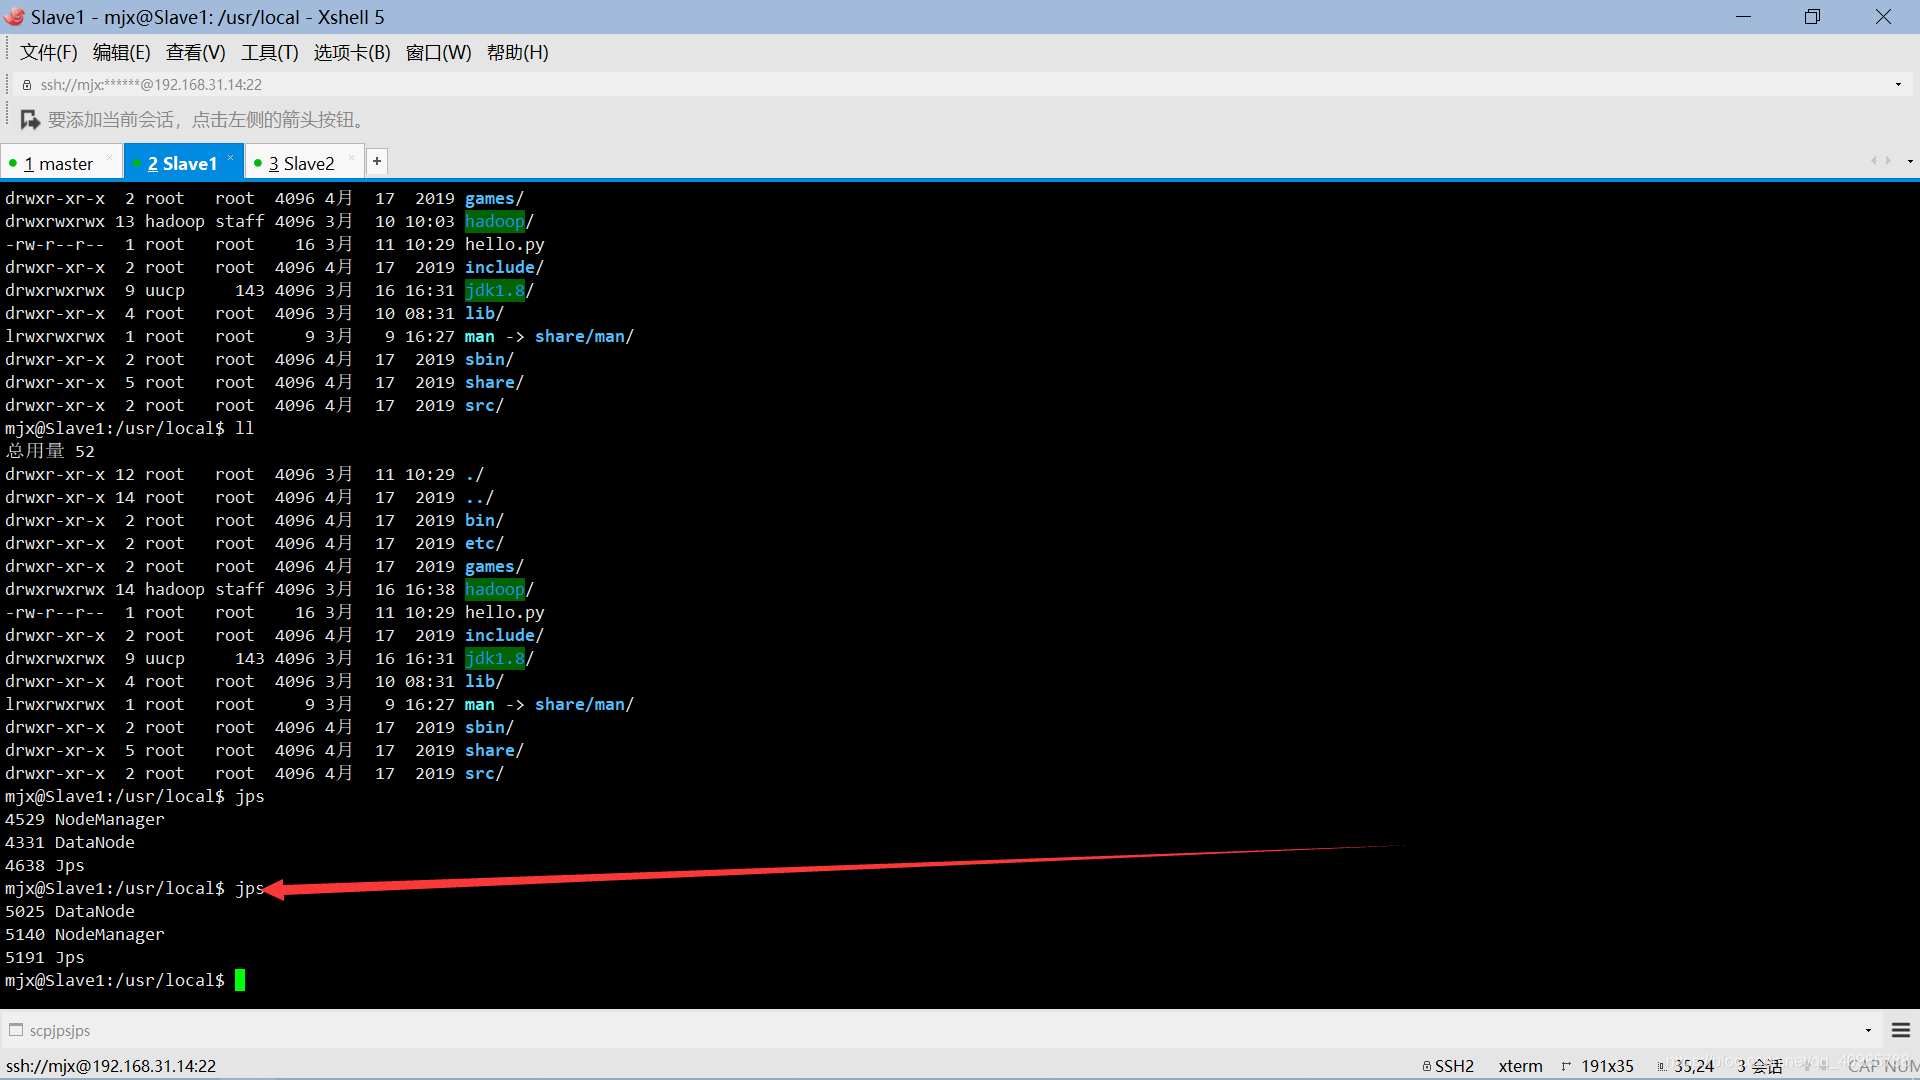Click the 3 会话 sessions status
The height and width of the screenshot is (1080, 1920).
(x=1760, y=1066)
